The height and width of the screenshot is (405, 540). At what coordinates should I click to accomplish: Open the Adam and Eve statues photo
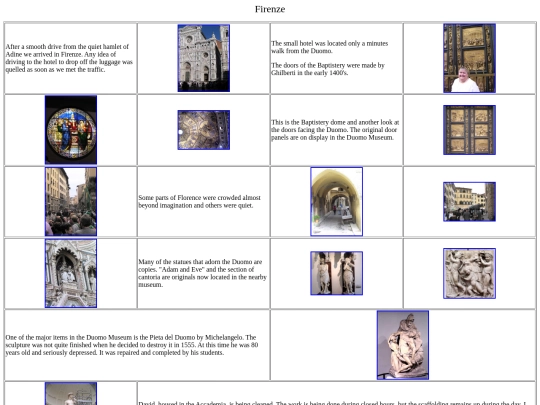pyautogui.click(x=336, y=273)
